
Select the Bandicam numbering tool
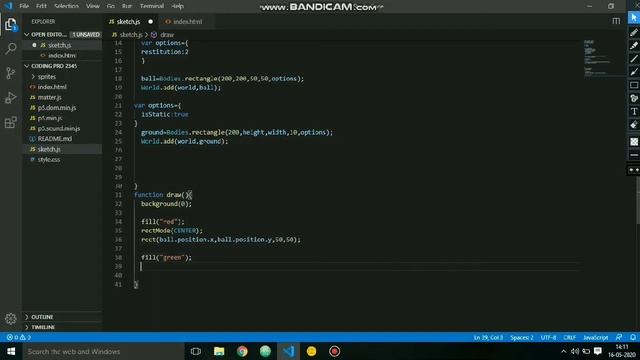coord(634,98)
